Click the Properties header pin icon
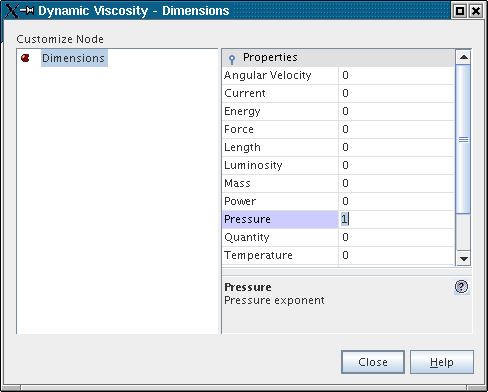The height and width of the screenshot is (392, 488). click(x=232, y=59)
